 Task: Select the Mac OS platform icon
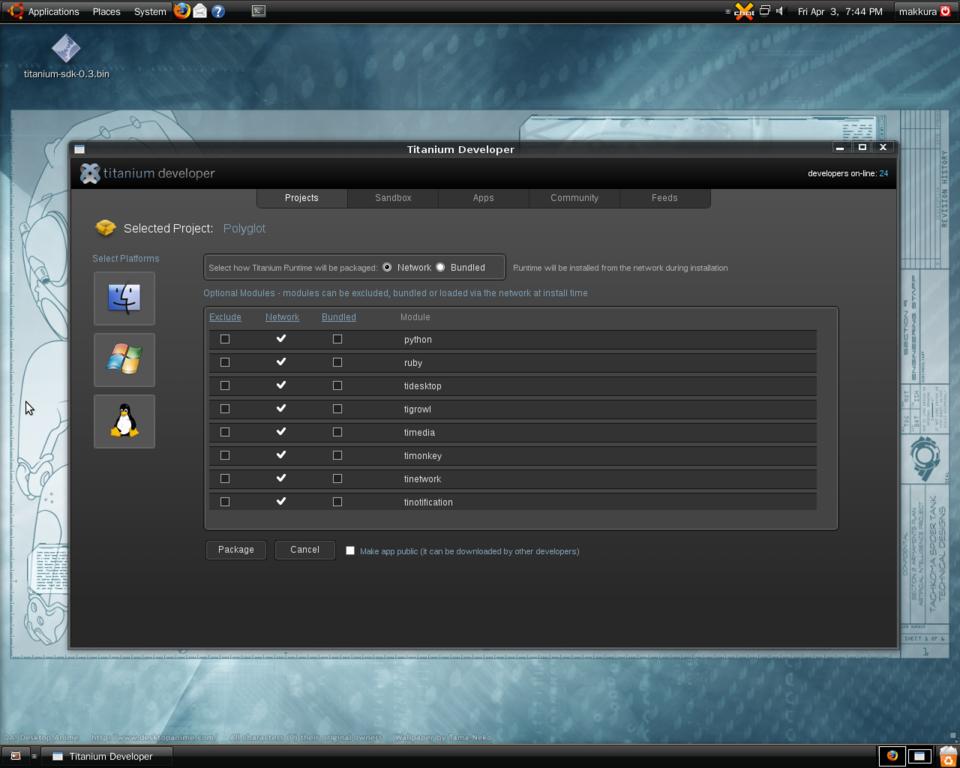pos(124,298)
